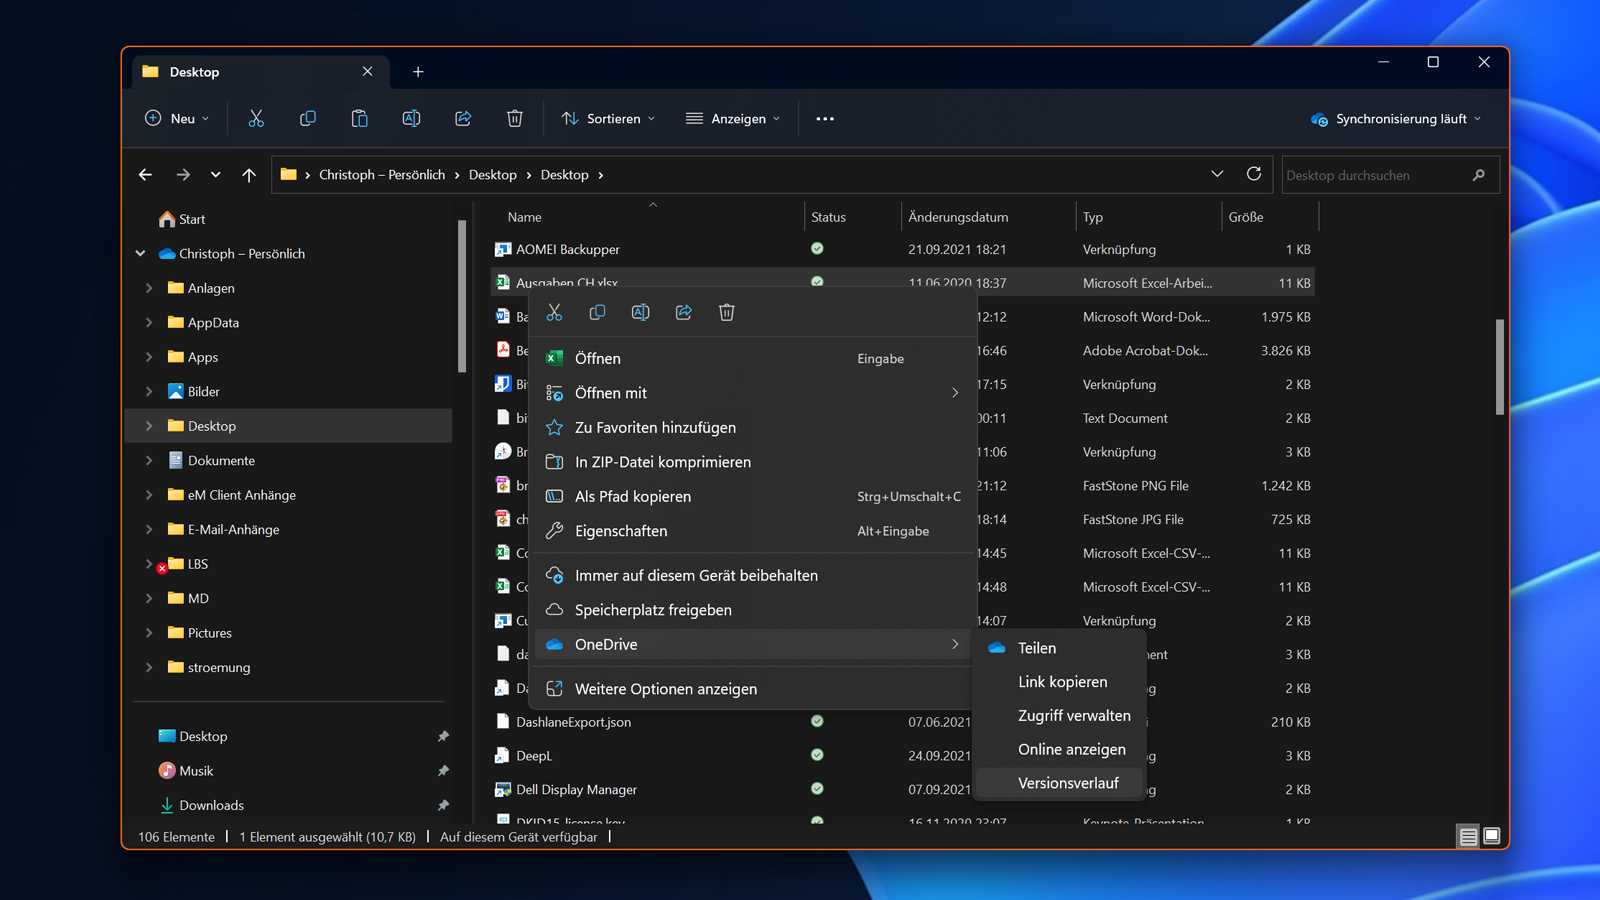Select Versionsverlauf in the OneDrive submenu
This screenshot has height=900, width=1600.
[x=1067, y=783]
